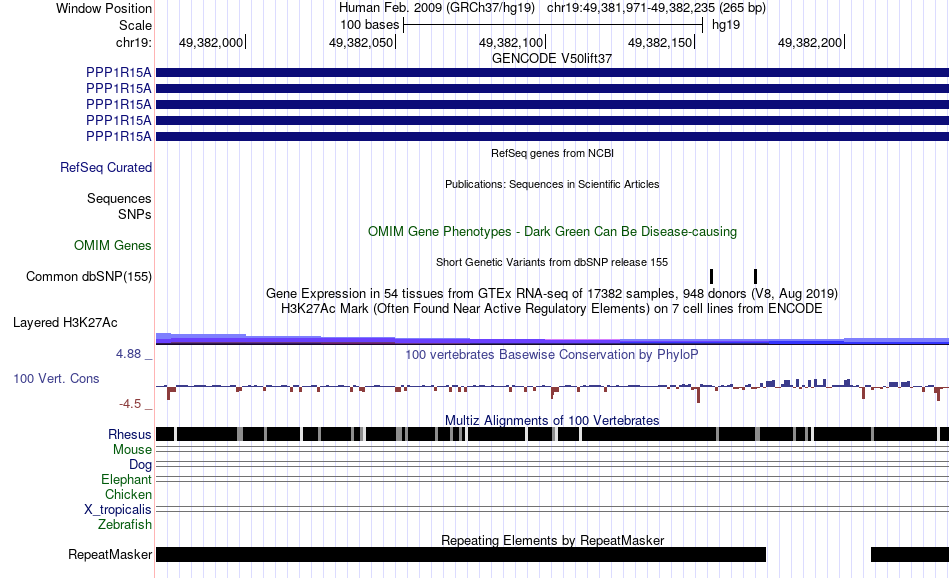Click 'Human Feb. 2009 (GRCh37/hg19)' assembly text
The image size is (950, 578).
coord(437,8)
